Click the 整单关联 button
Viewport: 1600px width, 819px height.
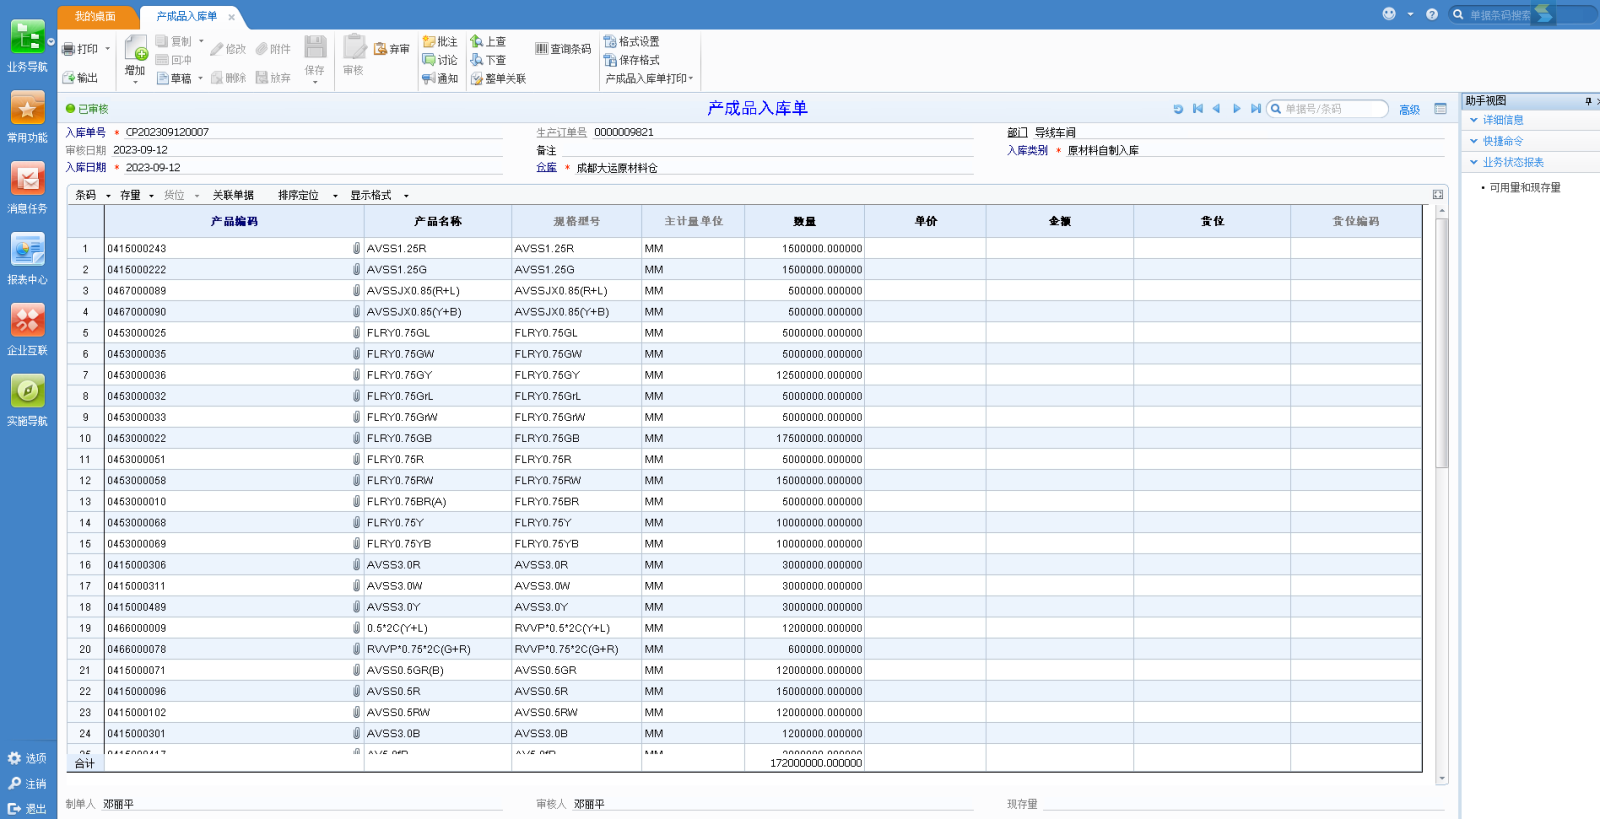click(x=498, y=78)
